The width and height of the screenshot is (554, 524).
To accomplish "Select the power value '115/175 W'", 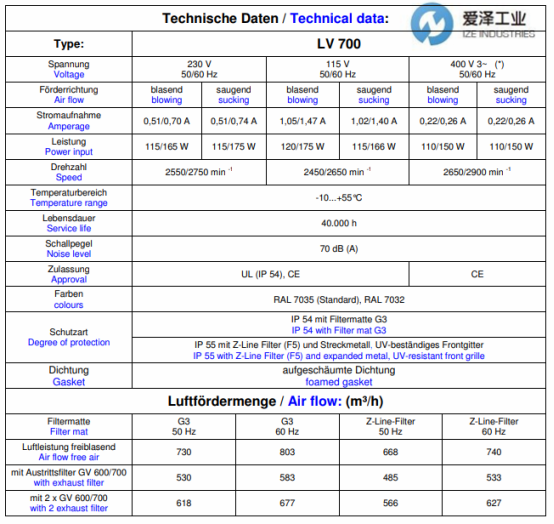I will click(x=234, y=147).
